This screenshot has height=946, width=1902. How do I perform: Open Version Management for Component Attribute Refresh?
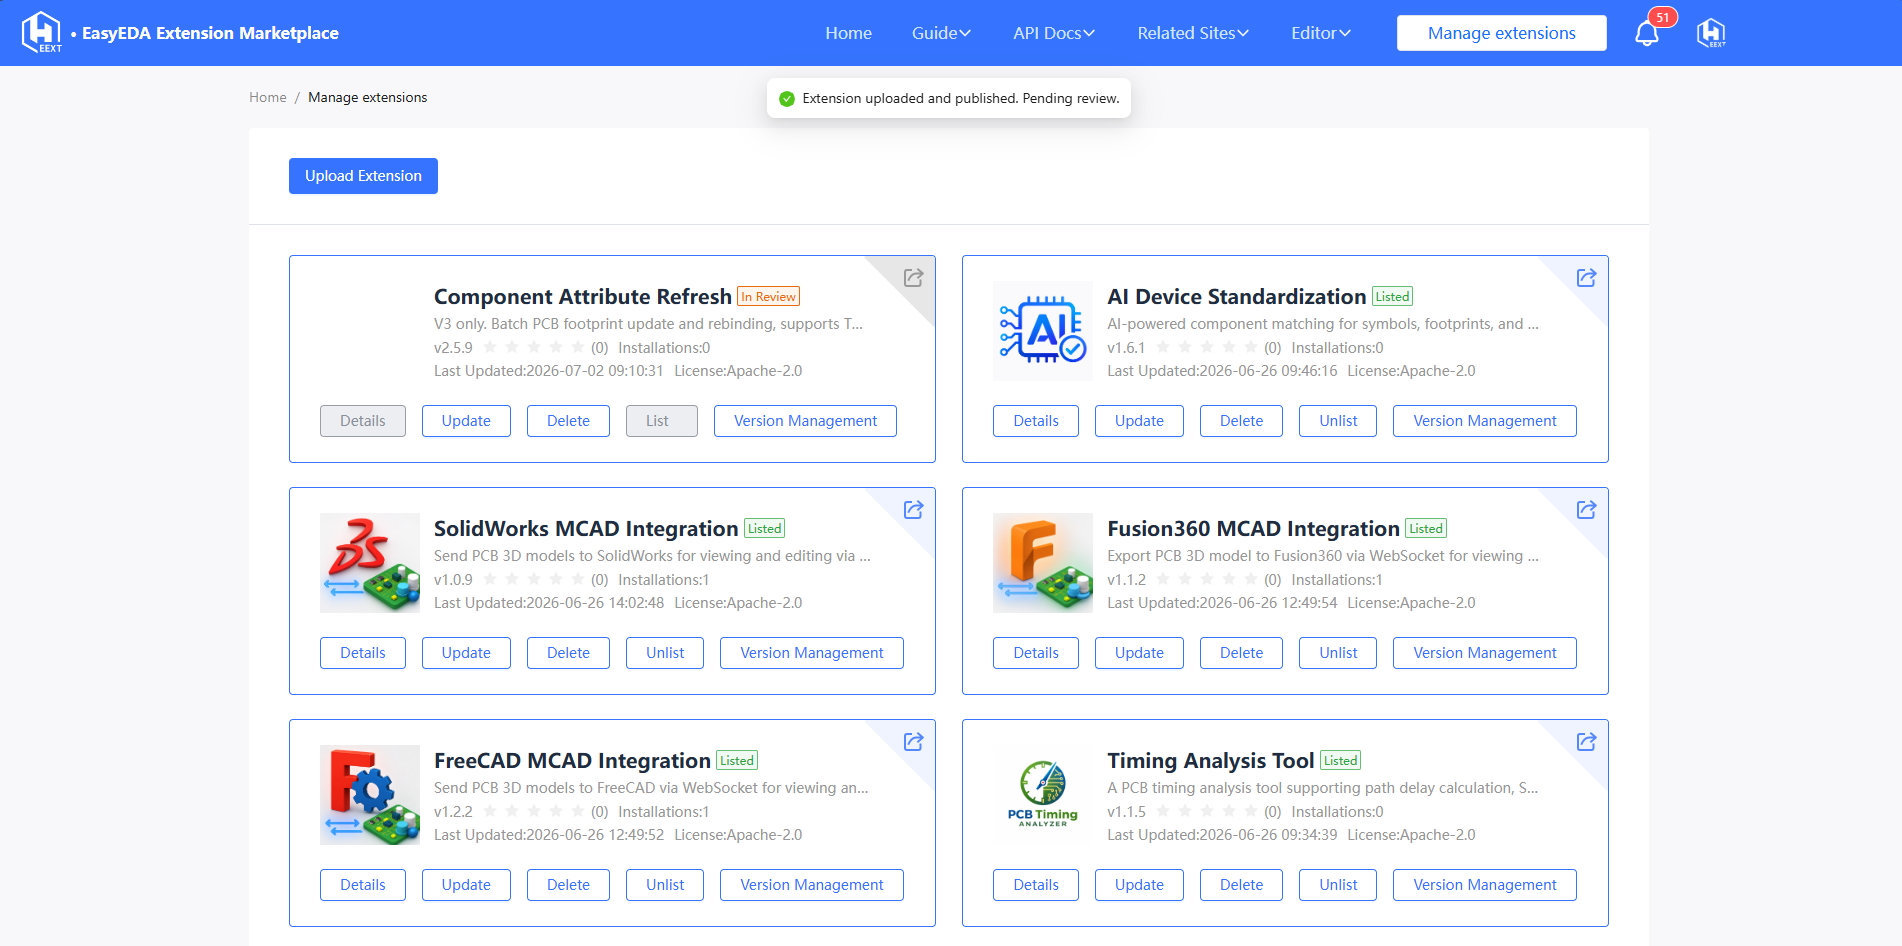point(805,421)
